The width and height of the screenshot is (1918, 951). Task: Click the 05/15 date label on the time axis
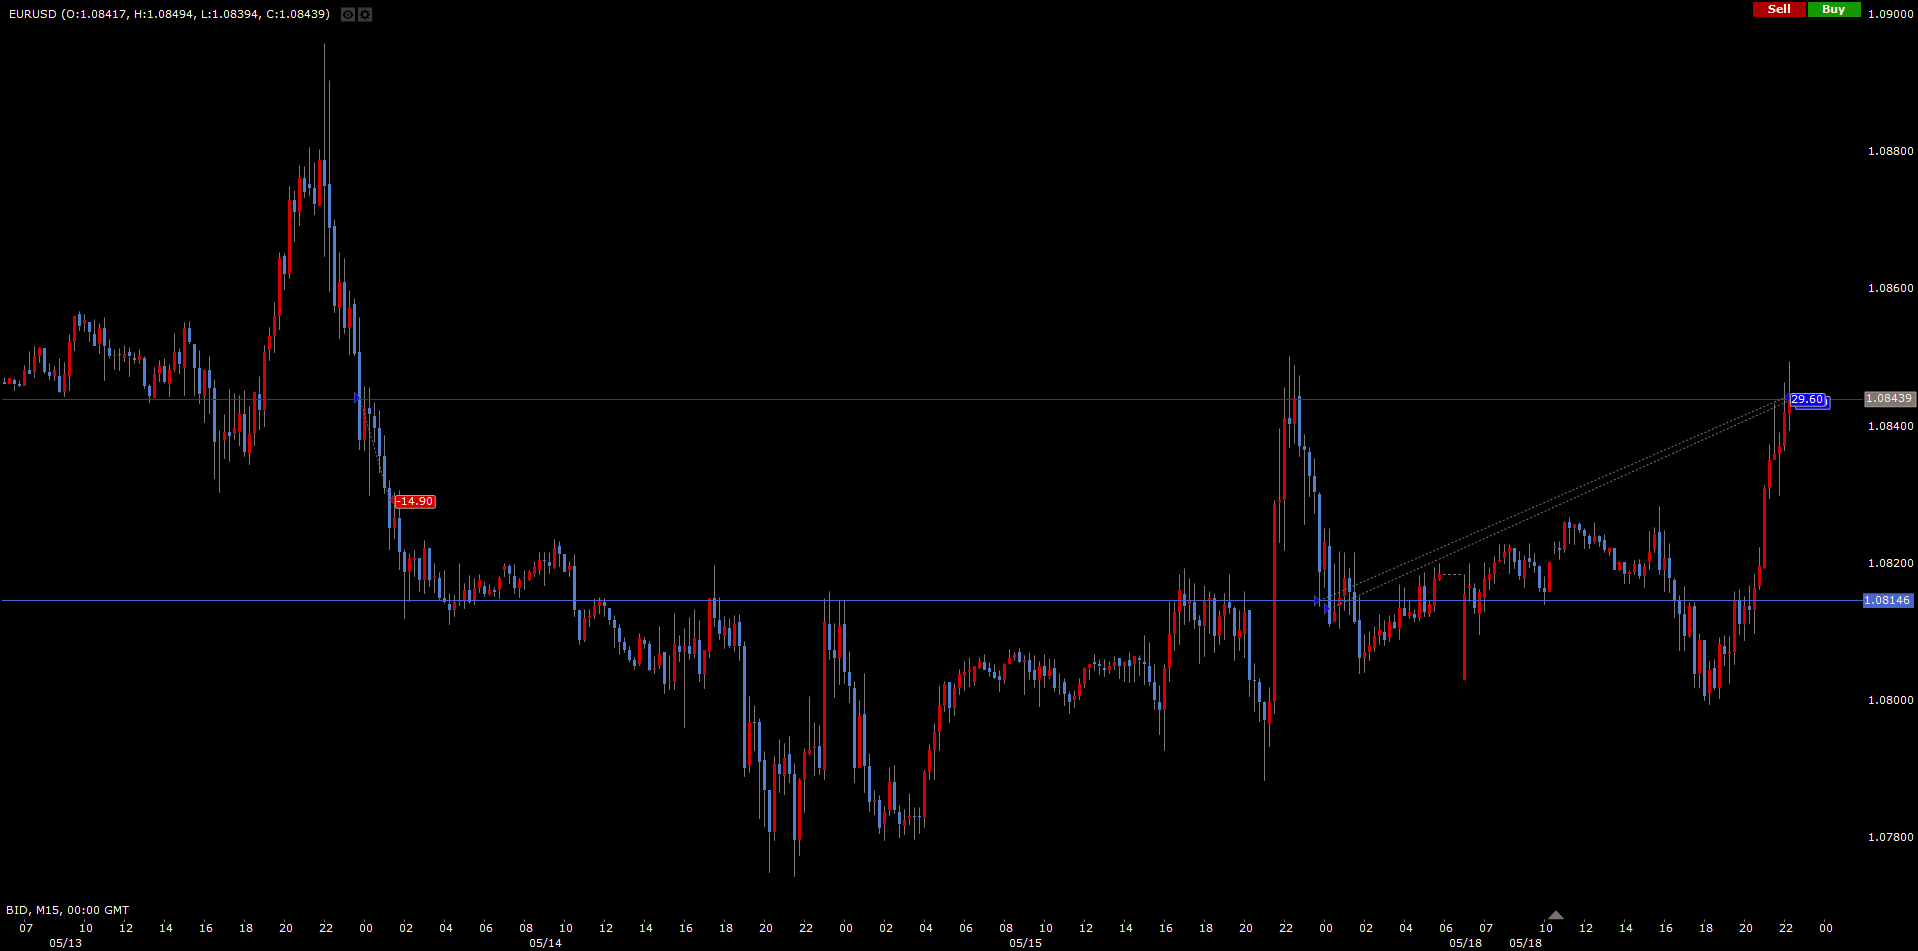pos(1025,943)
